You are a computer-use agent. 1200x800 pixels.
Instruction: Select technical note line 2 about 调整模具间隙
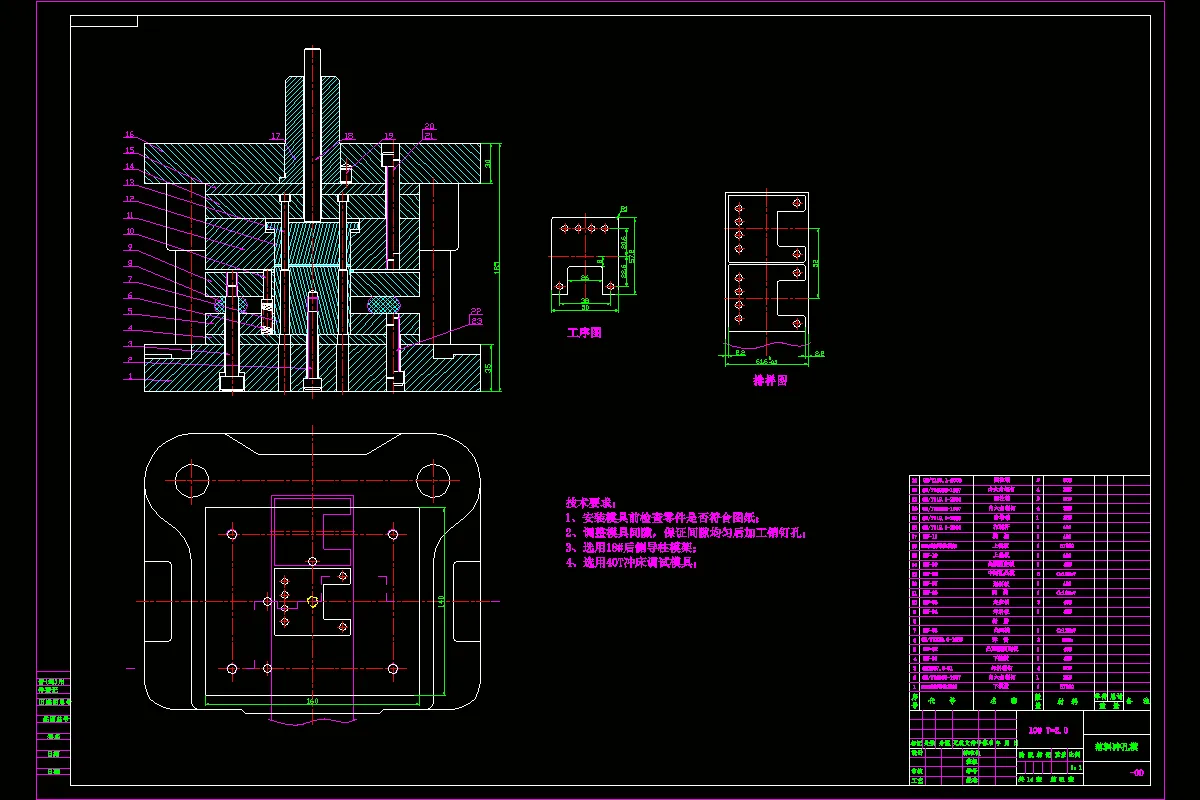click(686, 533)
